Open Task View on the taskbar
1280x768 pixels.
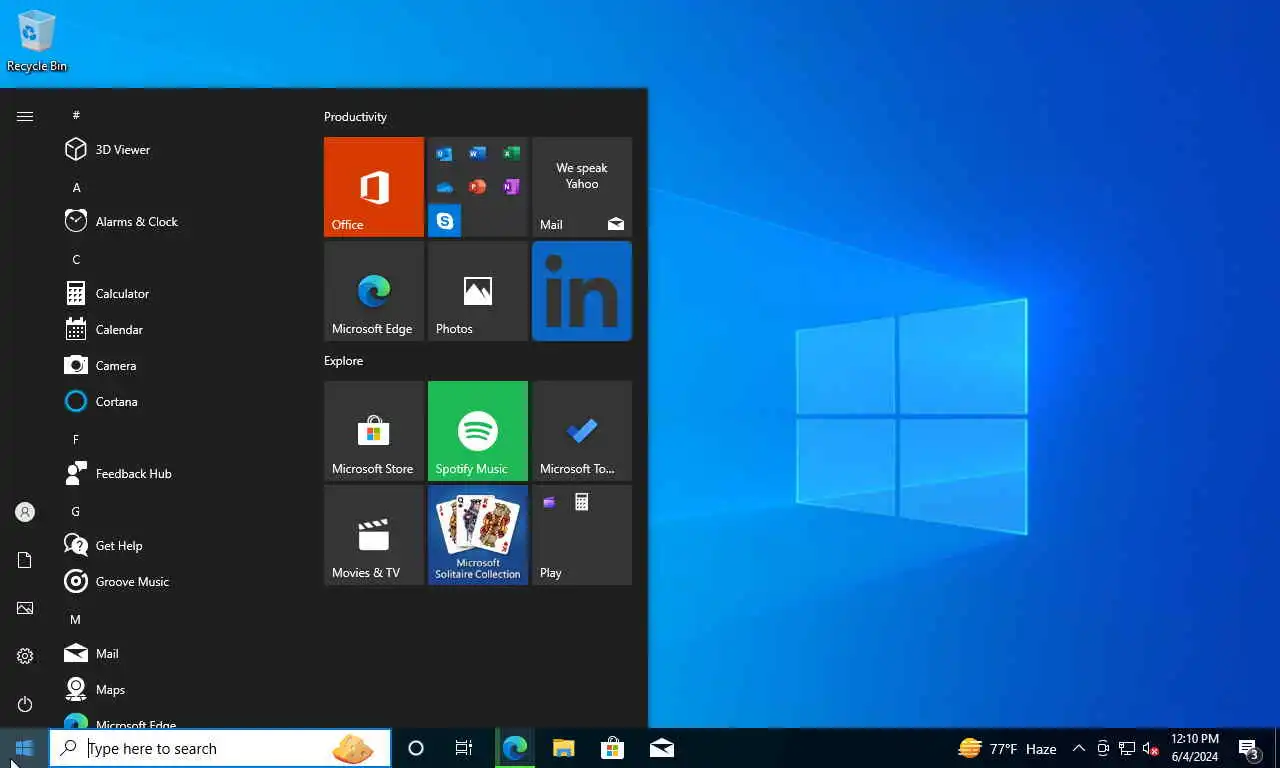coord(464,748)
